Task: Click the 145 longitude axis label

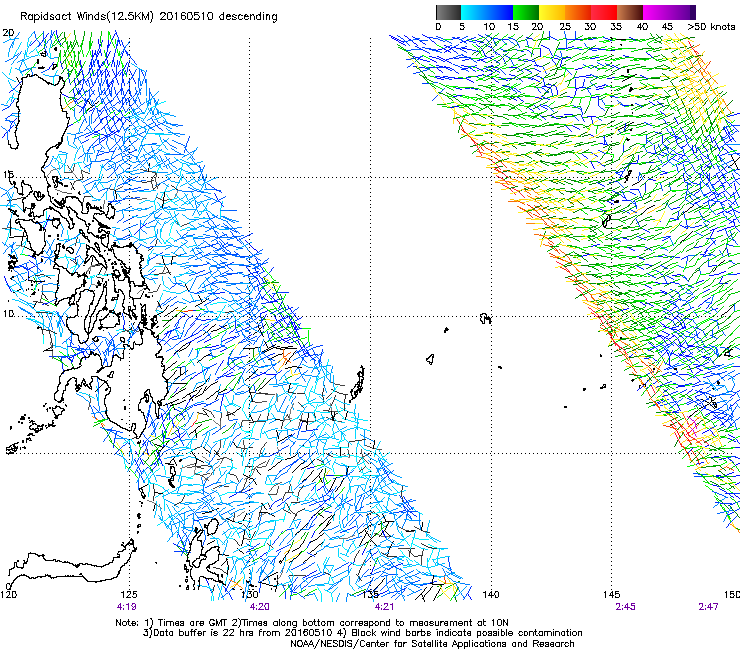Action: tap(612, 594)
